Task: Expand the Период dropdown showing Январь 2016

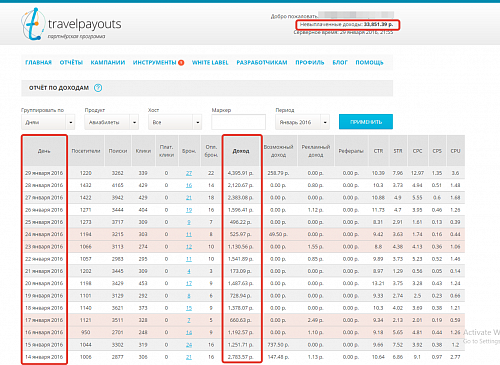Action: pyautogui.click(x=302, y=122)
